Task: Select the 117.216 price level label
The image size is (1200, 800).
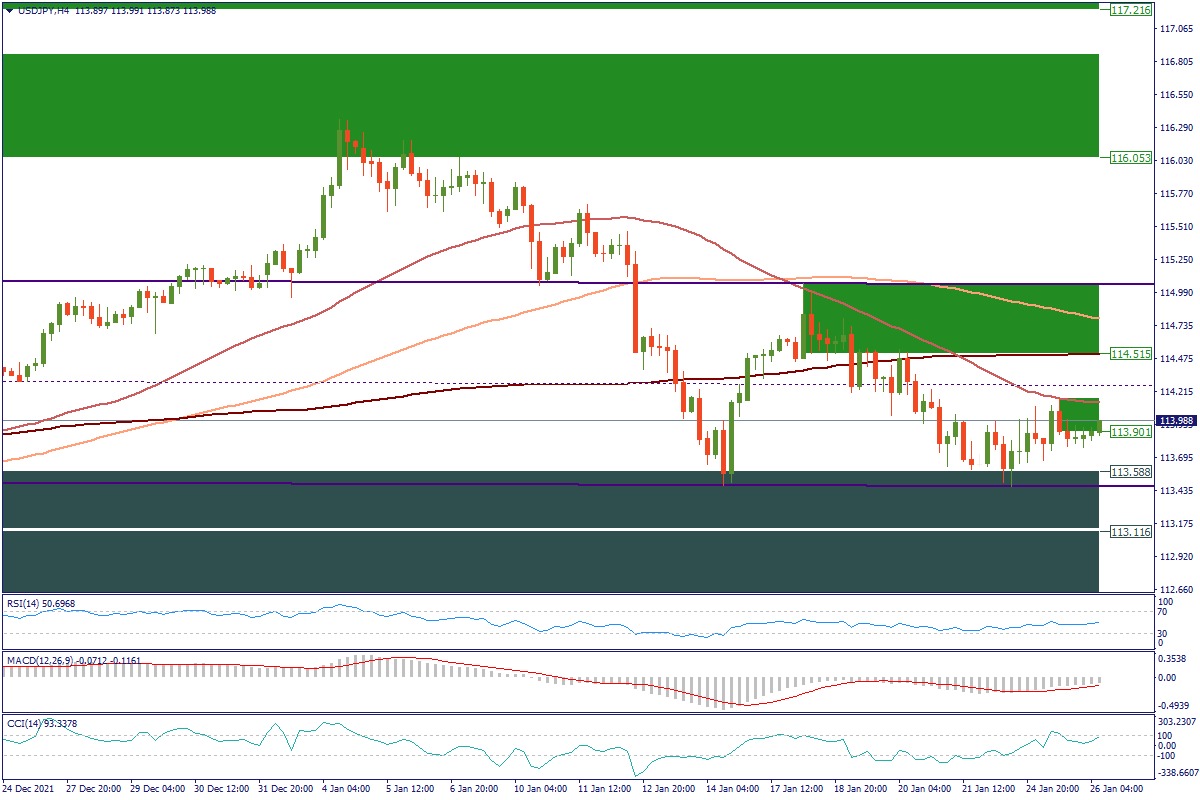Action: tap(1131, 9)
